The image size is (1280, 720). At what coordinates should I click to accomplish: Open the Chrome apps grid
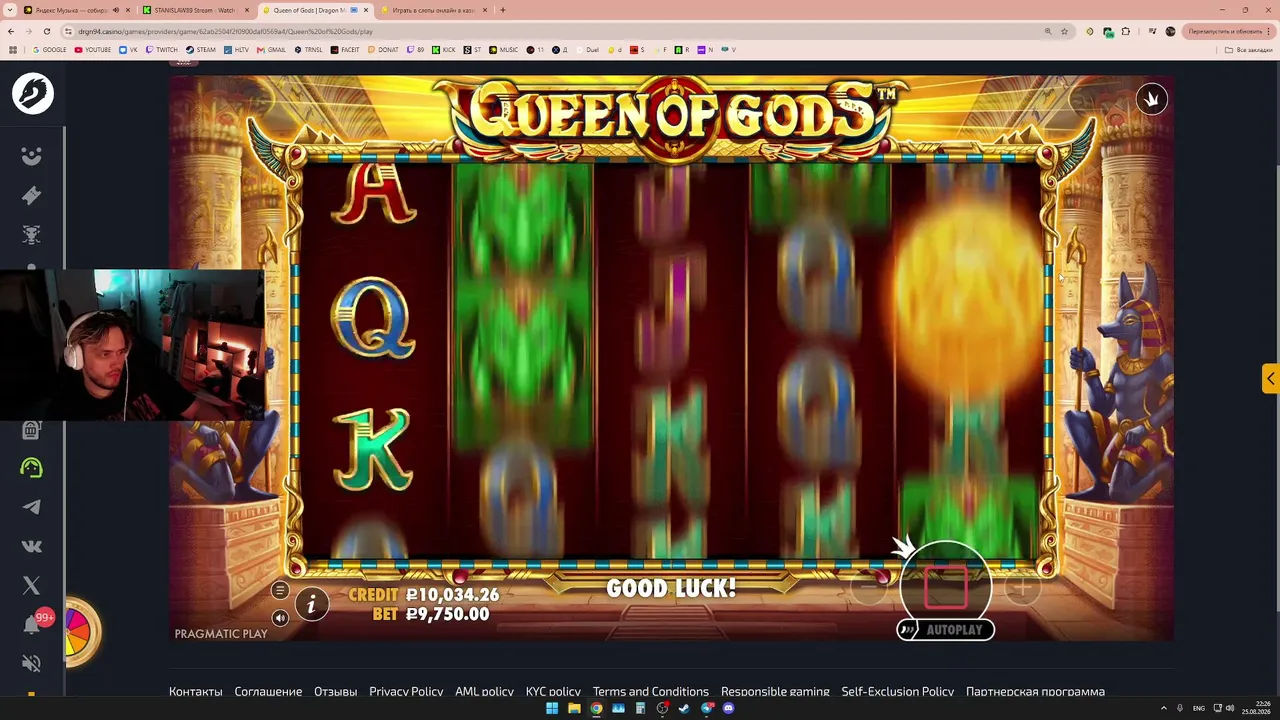click(13, 50)
